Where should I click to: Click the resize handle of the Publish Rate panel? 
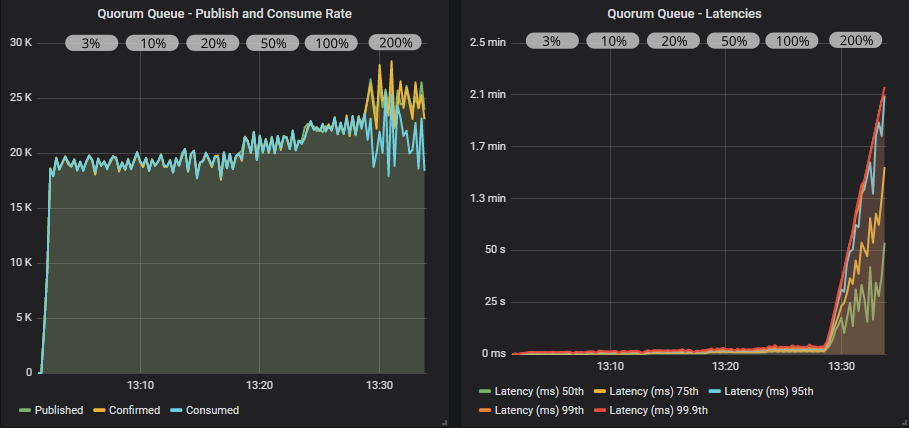pos(443,423)
